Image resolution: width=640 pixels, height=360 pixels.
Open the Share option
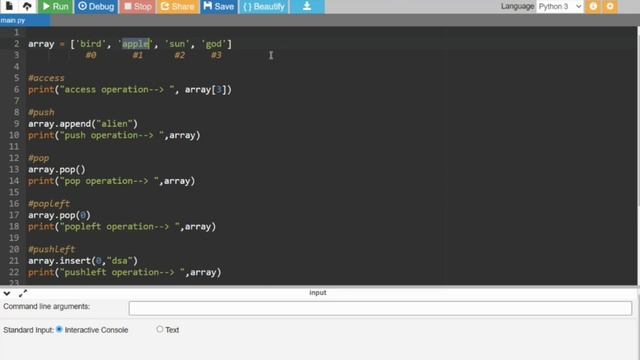[178, 7]
